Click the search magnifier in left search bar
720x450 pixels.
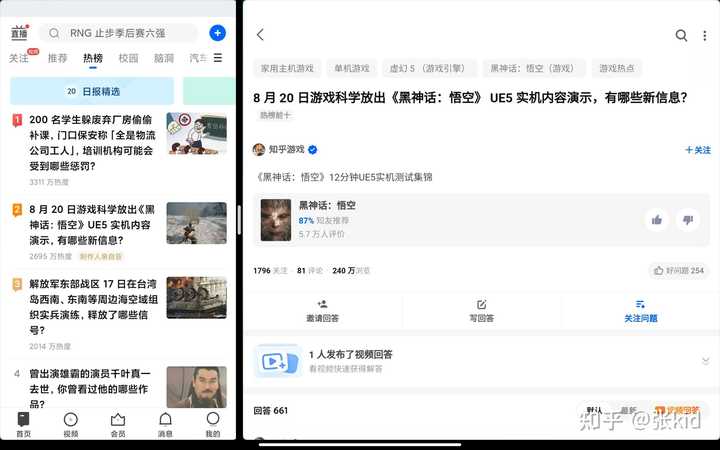(54, 33)
